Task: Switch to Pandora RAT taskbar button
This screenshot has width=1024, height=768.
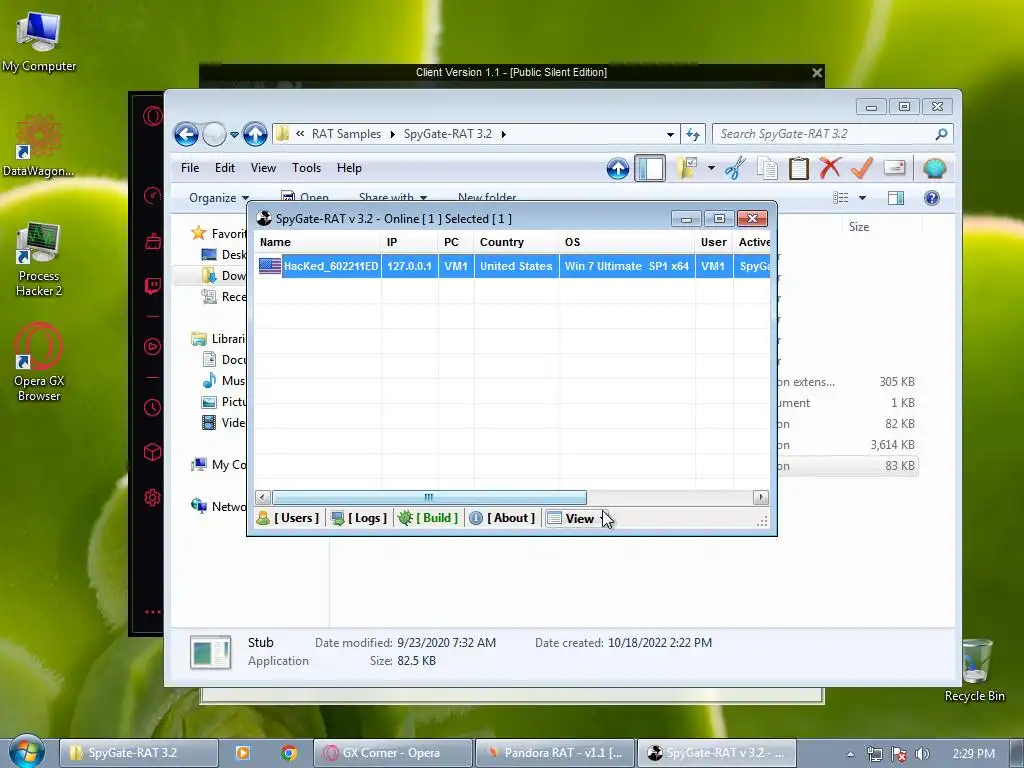Action: tap(554, 753)
